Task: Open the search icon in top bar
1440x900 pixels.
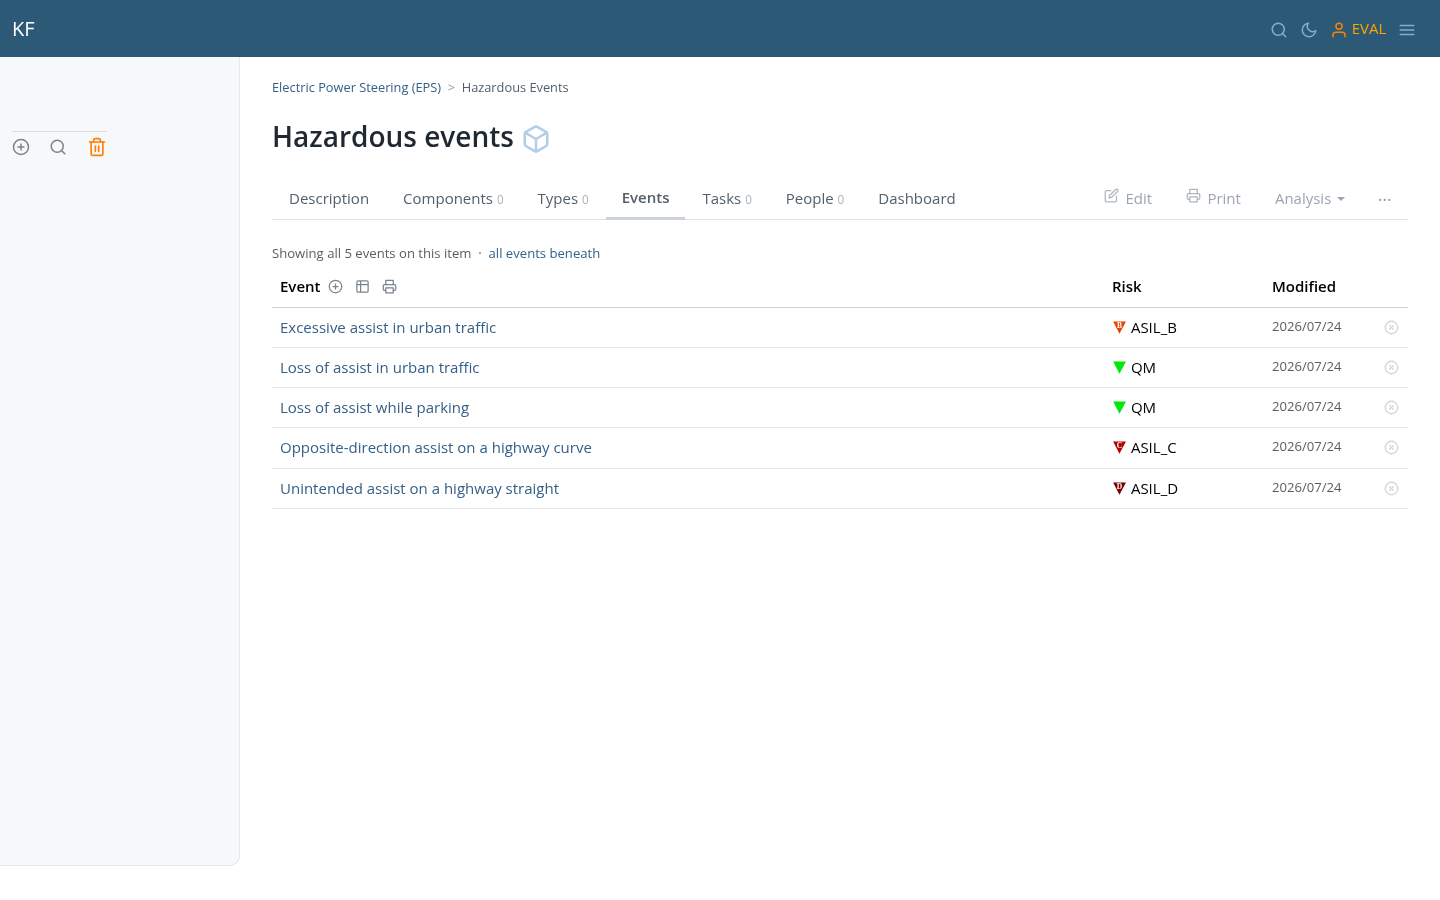Action: click(x=1278, y=30)
